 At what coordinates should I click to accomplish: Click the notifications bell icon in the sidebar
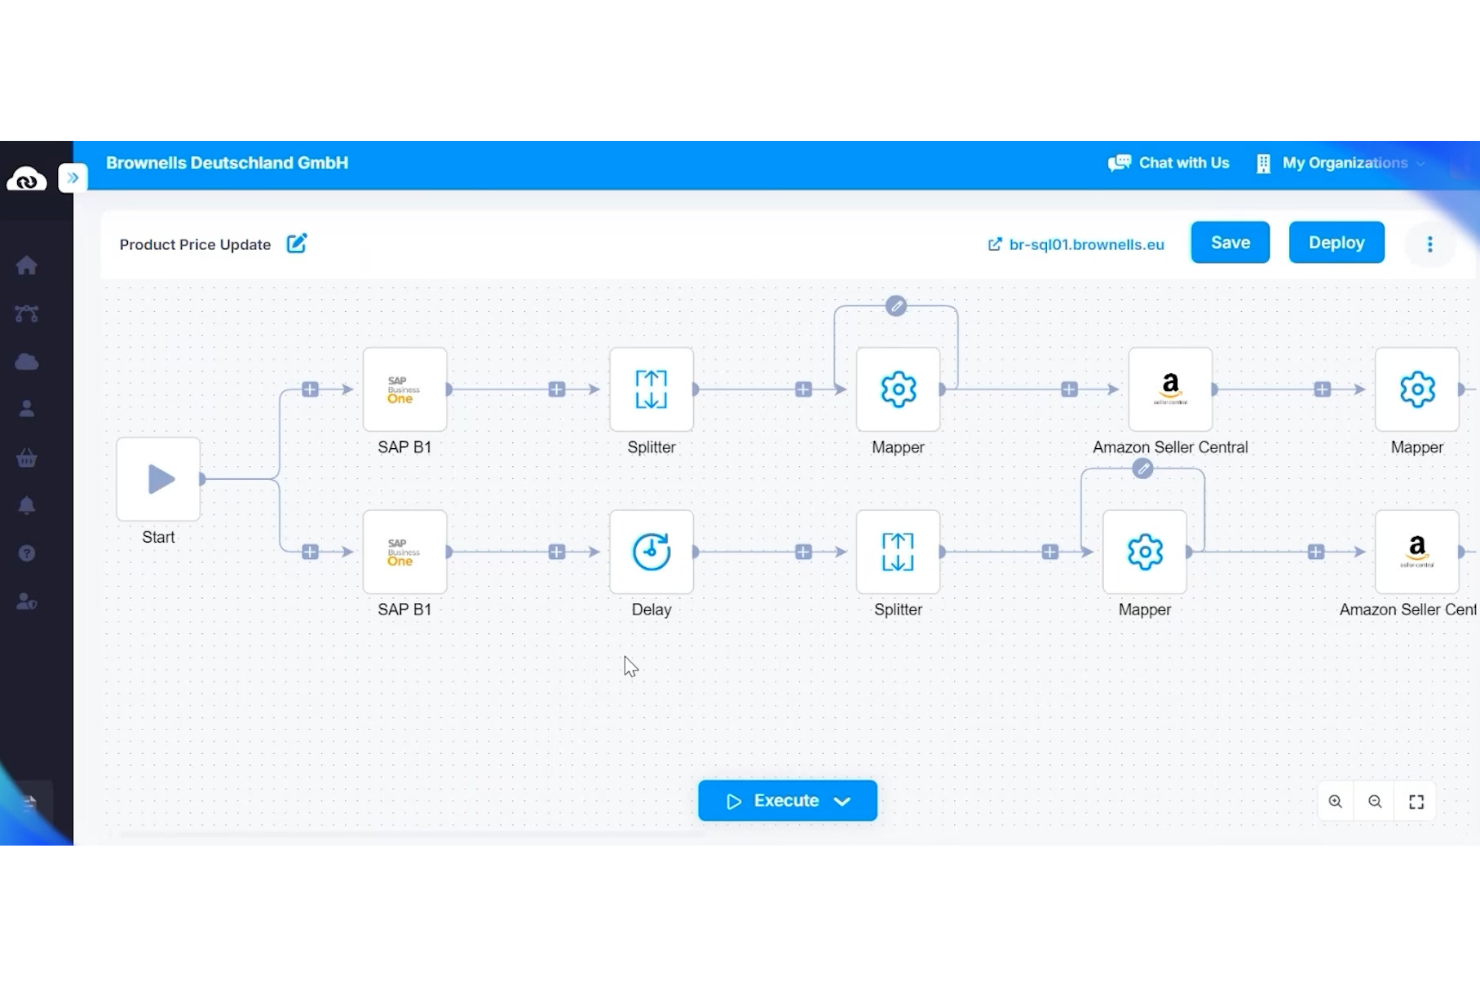point(26,505)
